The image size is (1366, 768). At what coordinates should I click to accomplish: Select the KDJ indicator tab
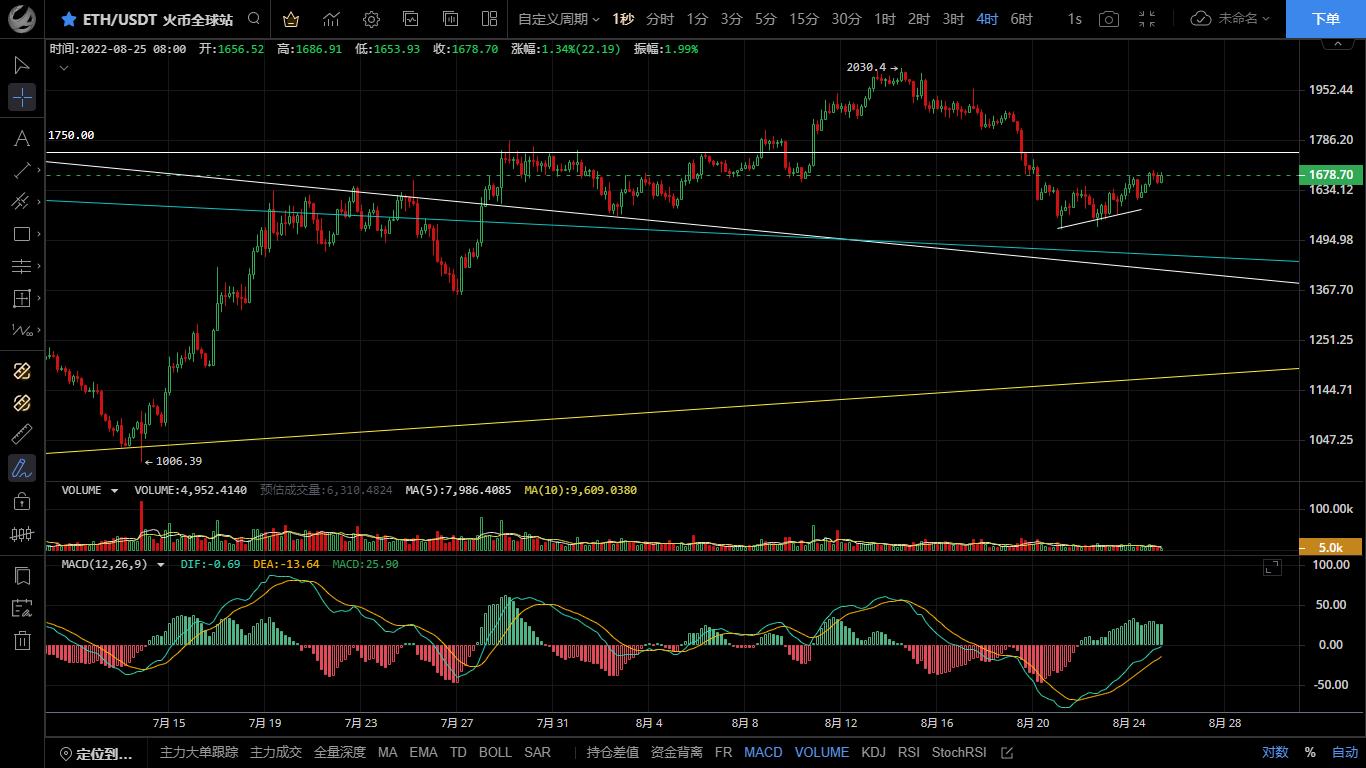pyautogui.click(x=873, y=752)
